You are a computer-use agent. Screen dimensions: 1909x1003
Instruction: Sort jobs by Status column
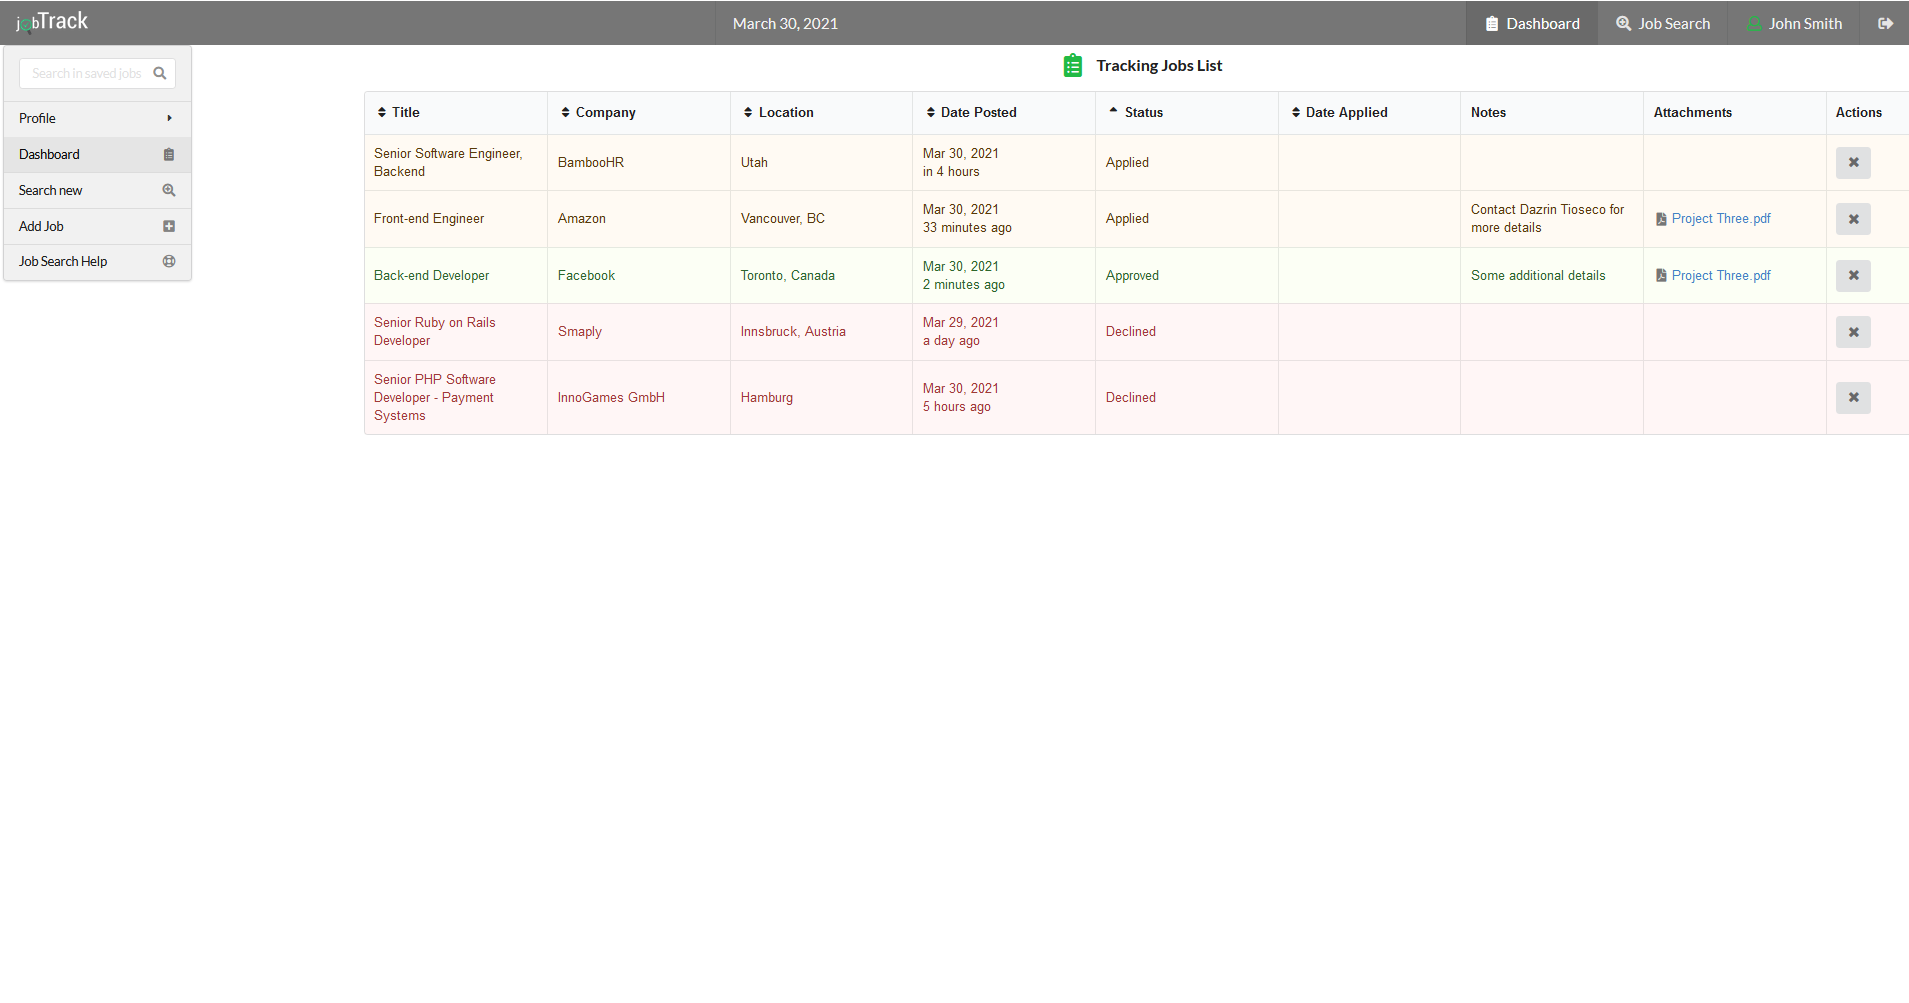tap(1136, 112)
